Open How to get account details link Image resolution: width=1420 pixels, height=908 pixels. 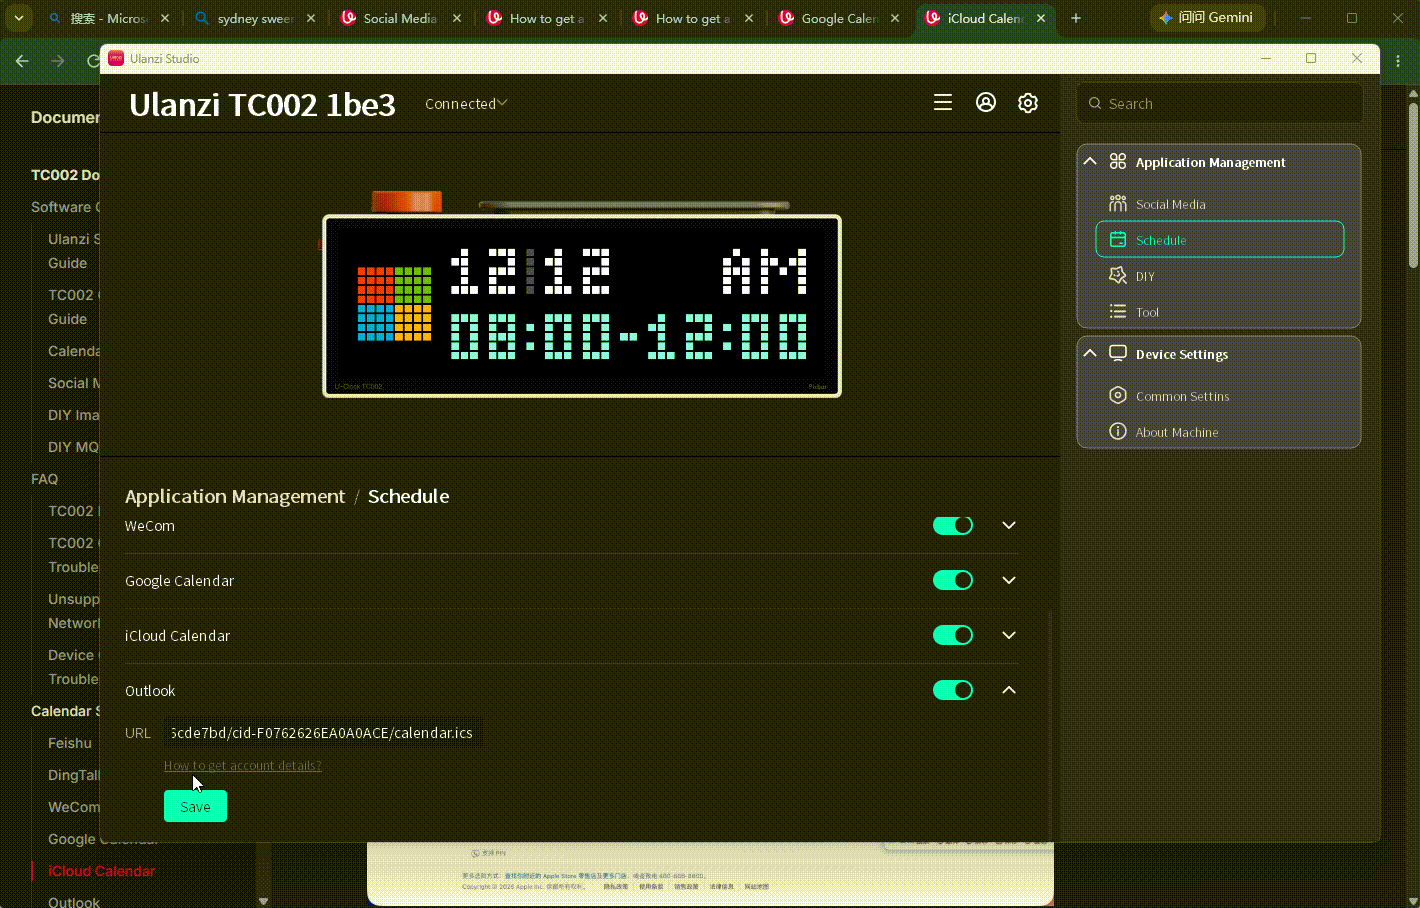(x=243, y=766)
